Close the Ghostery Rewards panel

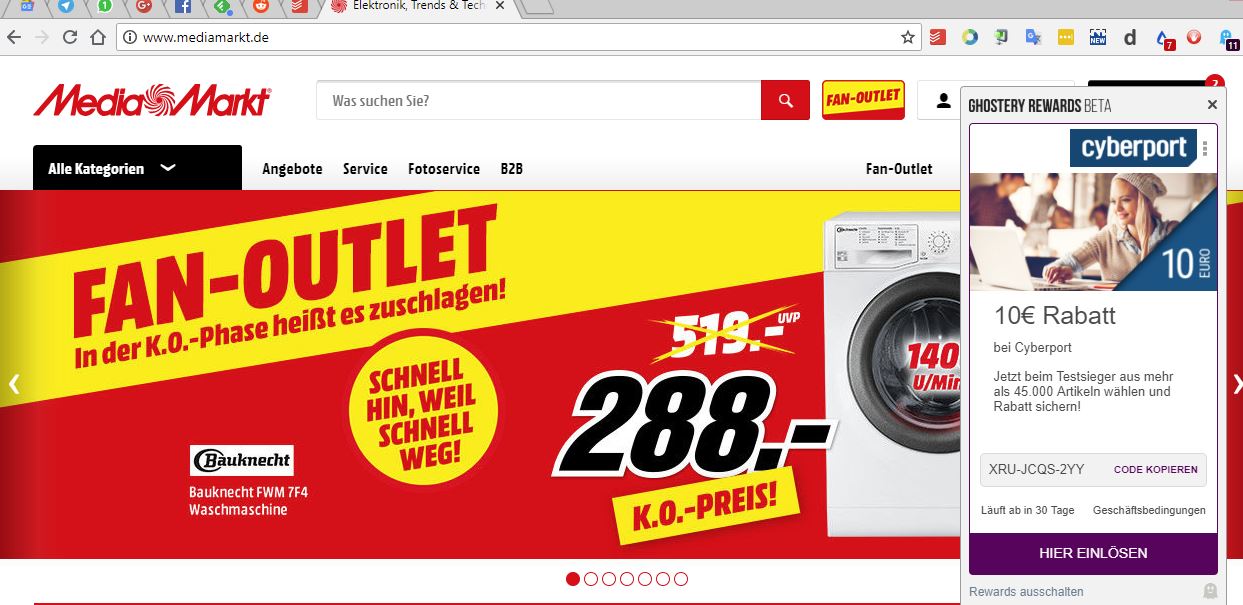click(x=1212, y=105)
